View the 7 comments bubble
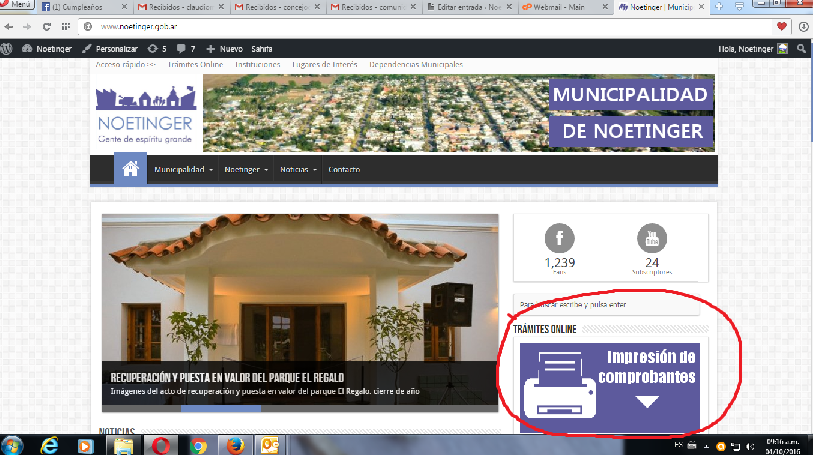 [186, 49]
